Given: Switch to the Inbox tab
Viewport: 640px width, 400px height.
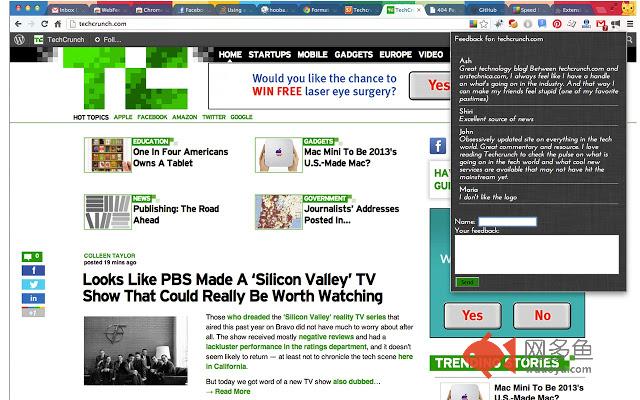Looking at the screenshot, I should tap(67, 9).
